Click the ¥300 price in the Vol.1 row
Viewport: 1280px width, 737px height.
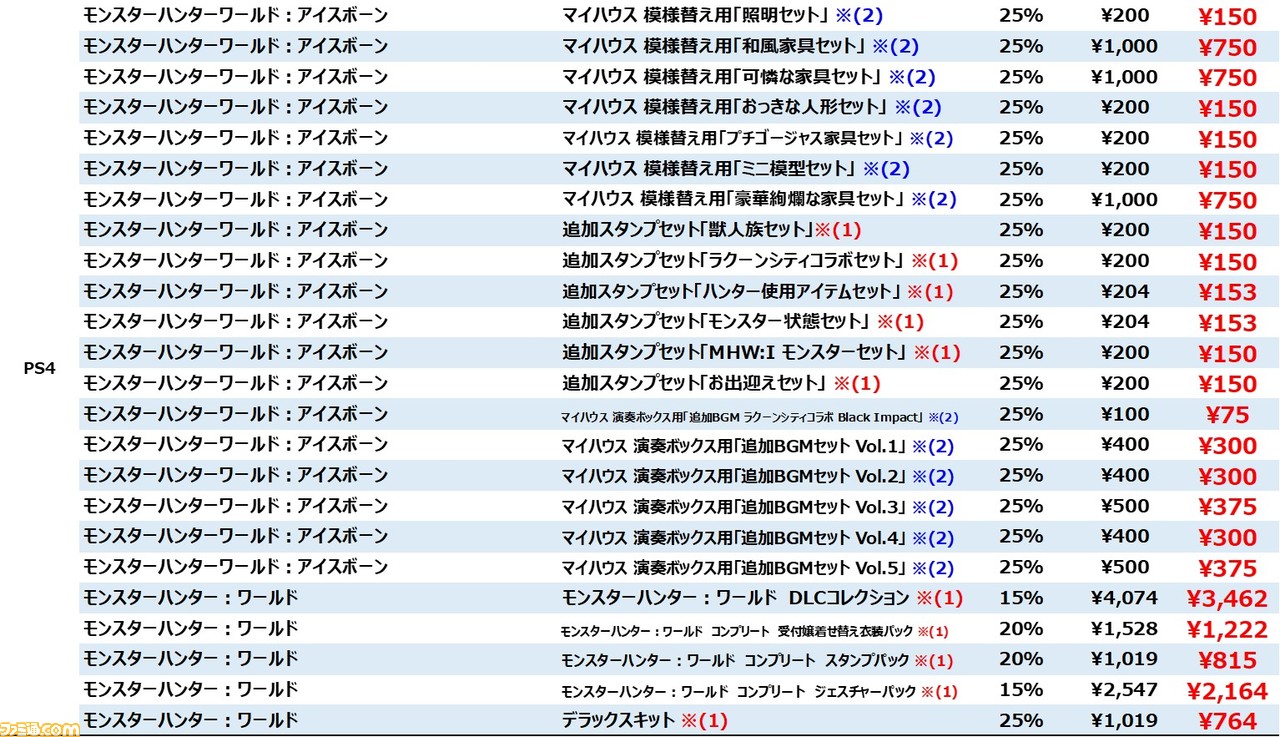[x=1226, y=446]
